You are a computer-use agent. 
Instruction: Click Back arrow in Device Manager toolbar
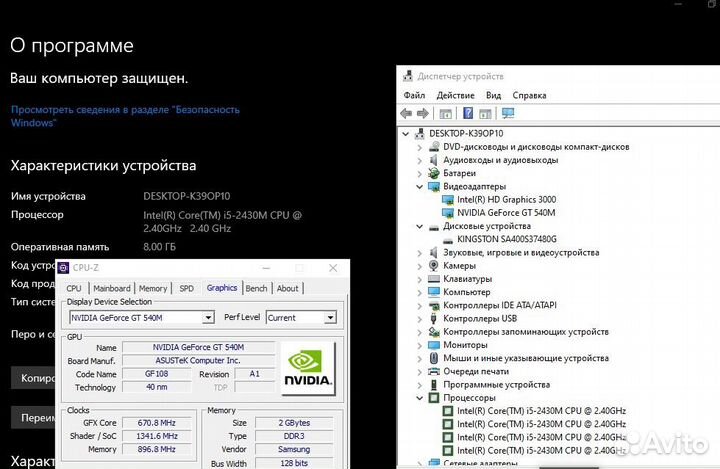pyautogui.click(x=406, y=113)
